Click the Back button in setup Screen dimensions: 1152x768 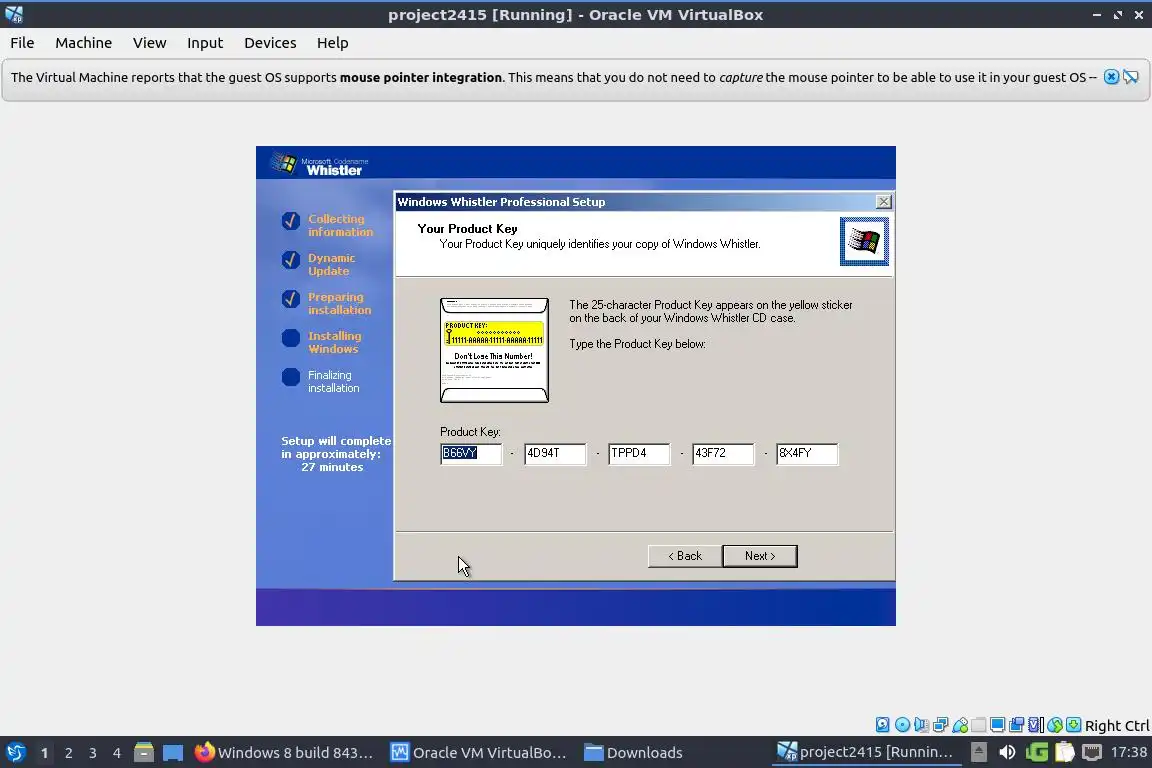pyautogui.click(x=685, y=556)
